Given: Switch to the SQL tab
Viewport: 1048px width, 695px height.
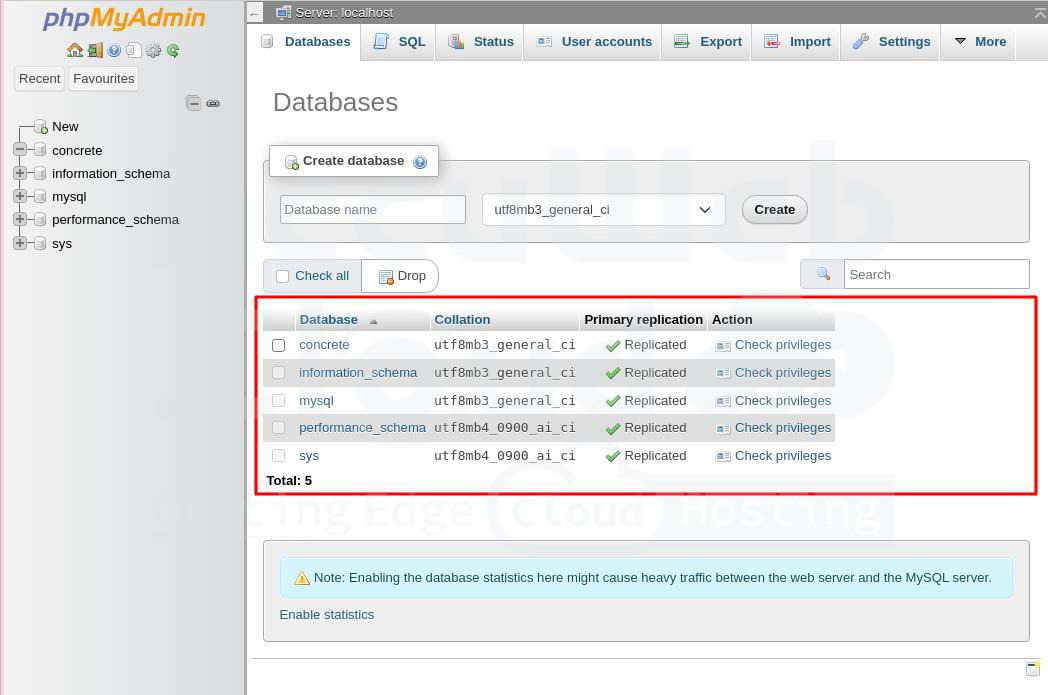Looking at the screenshot, I should pos(400,42).
